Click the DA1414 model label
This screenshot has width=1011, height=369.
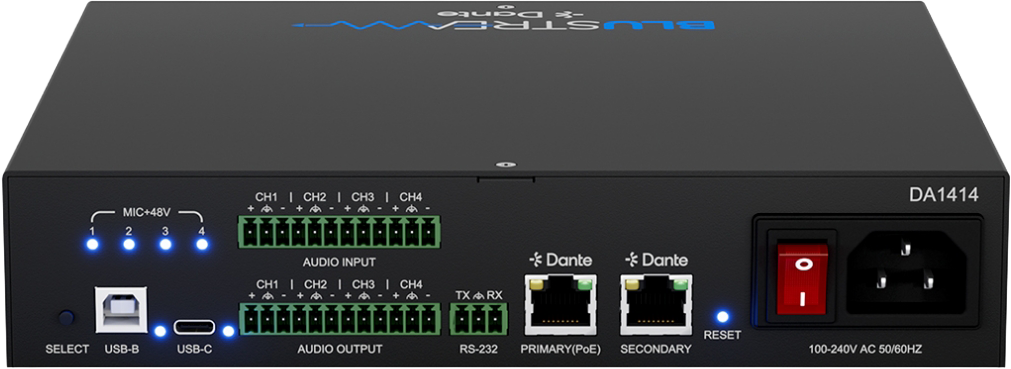coord(954,195)
